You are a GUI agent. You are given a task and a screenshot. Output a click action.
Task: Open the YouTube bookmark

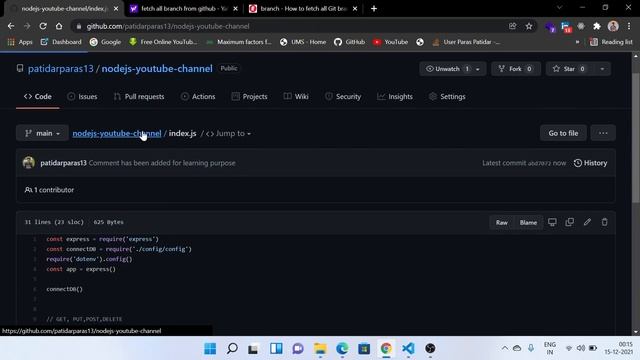[x=391, y=42]
